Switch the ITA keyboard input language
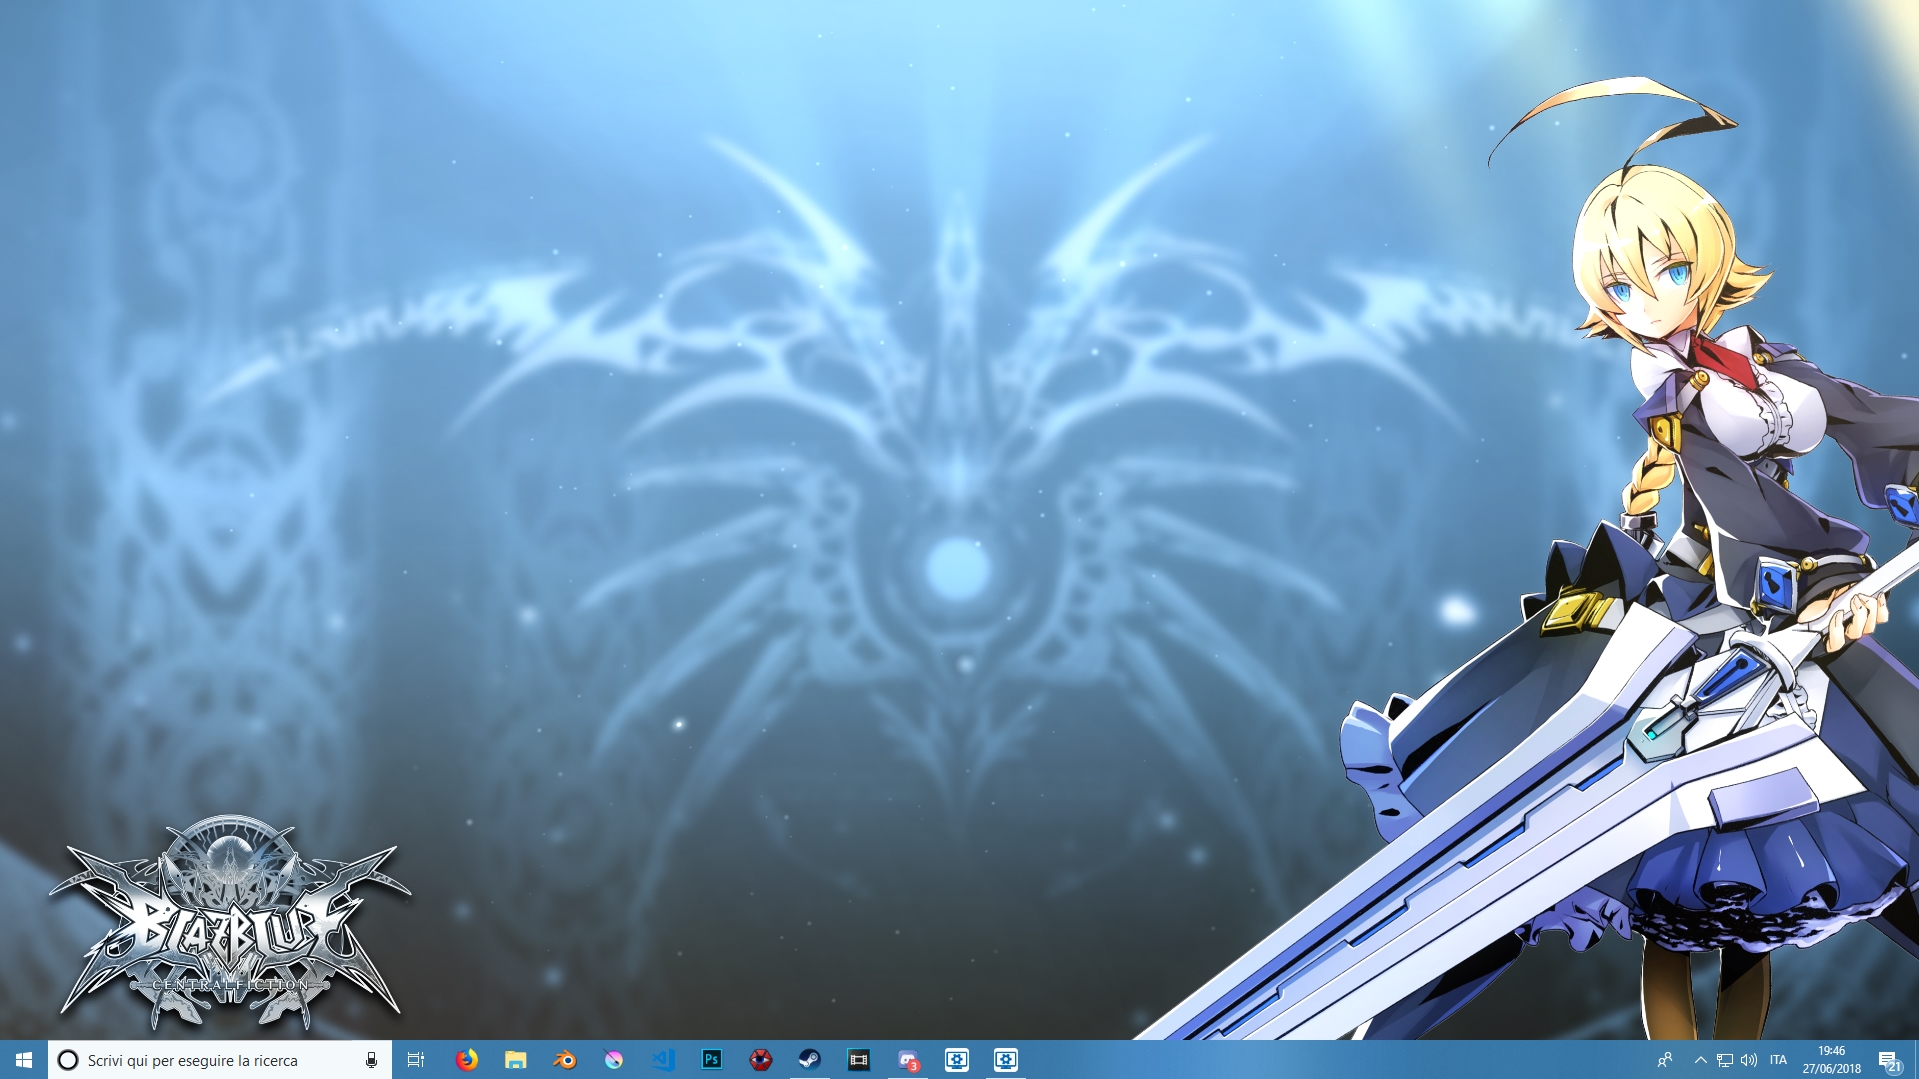 tap(1778, 1060)
